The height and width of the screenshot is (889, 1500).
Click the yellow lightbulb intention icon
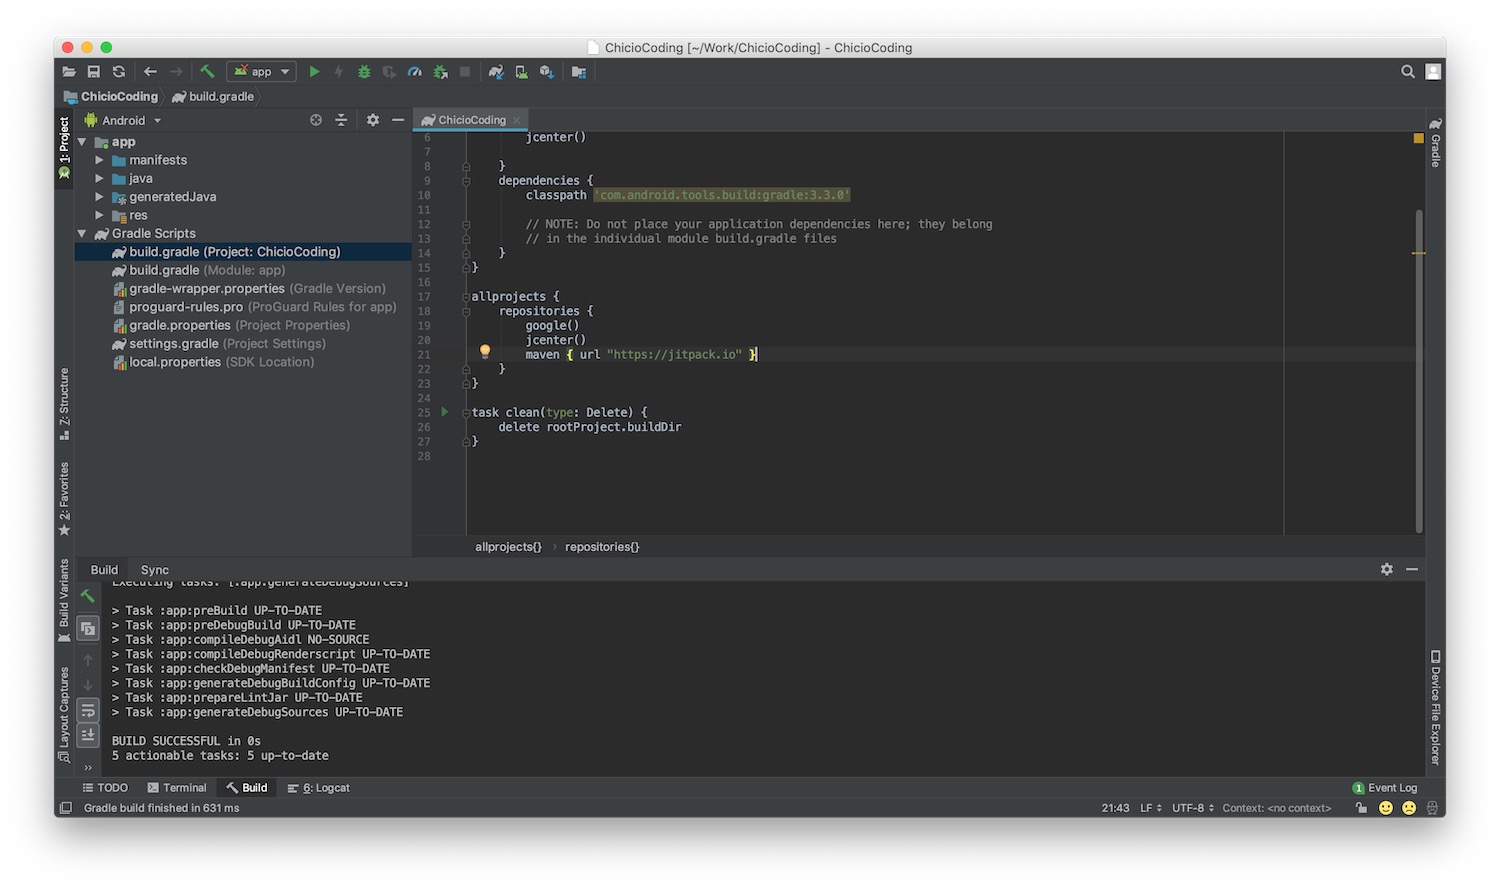pos(485,352)
